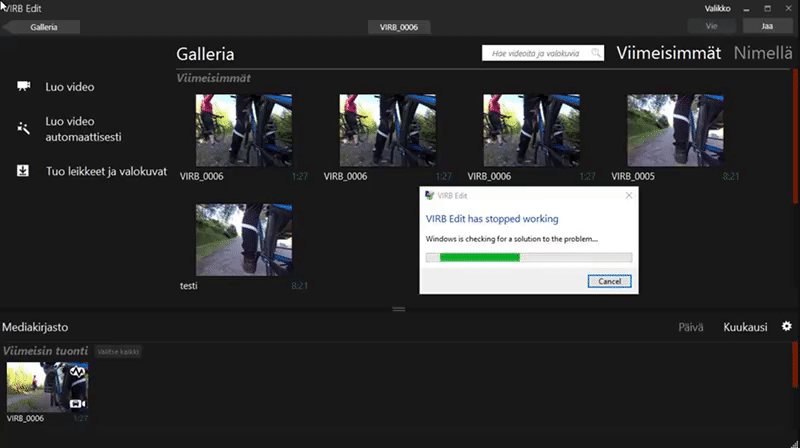This screenshot has height=448, width=800.
Task: Click the gallery vertical scrollbar
Action: tap(795, 135)
